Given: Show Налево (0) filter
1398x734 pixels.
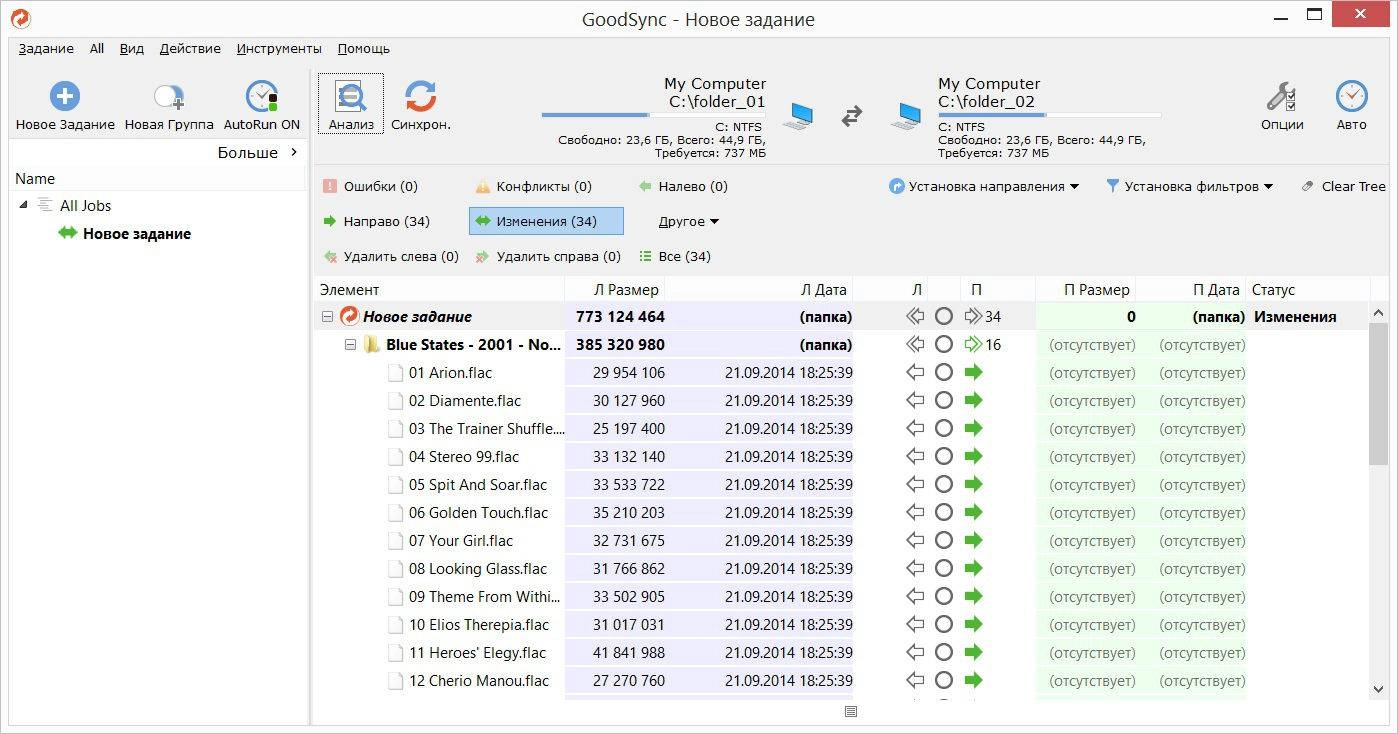Looking at the screenshot, I should (683, 186).
